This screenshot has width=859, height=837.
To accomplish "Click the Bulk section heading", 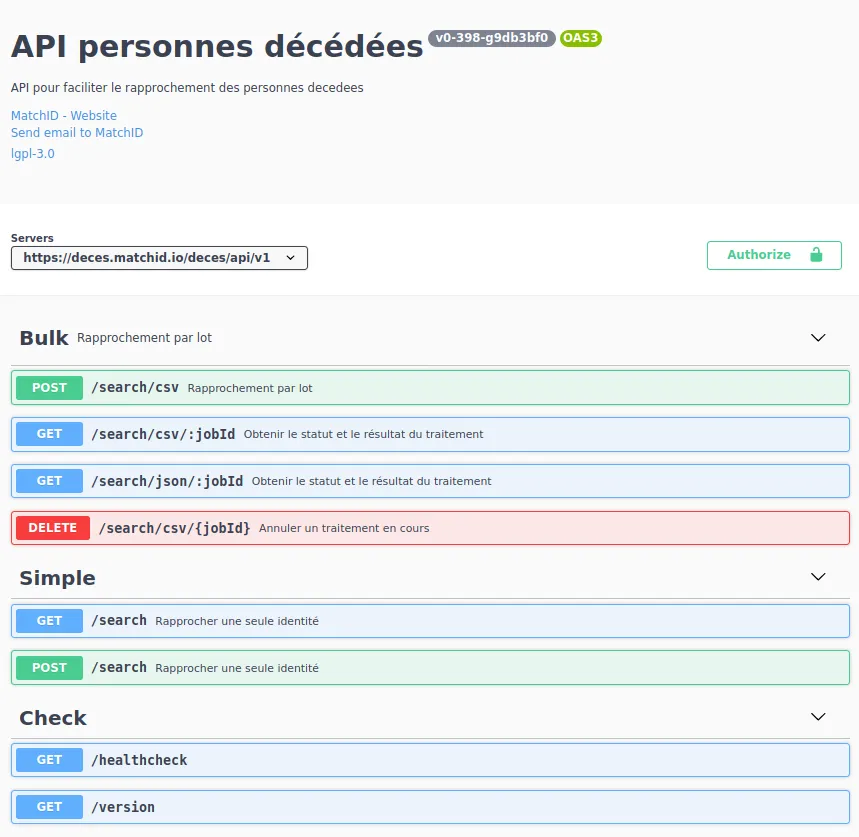I will pyautogui.click(x=44, y=338).
